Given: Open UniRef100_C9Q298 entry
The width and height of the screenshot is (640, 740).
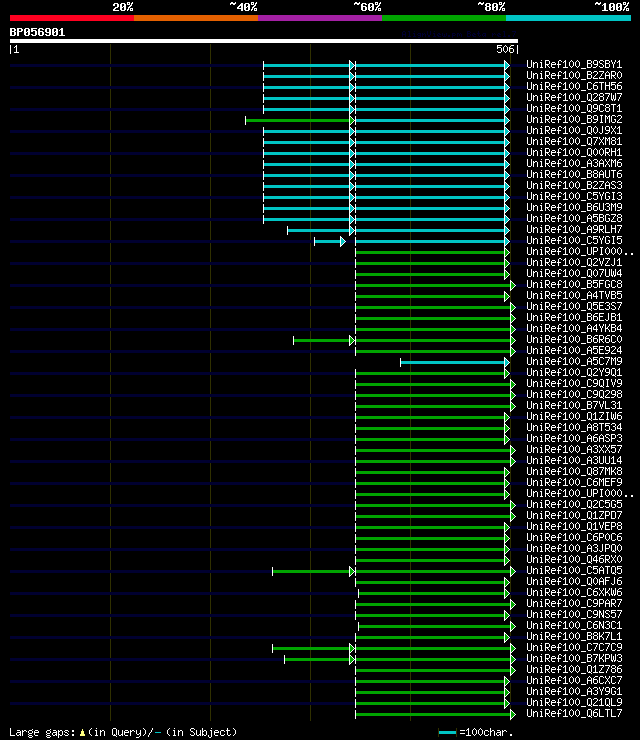Looking at the screenshot, I should 574,395.
